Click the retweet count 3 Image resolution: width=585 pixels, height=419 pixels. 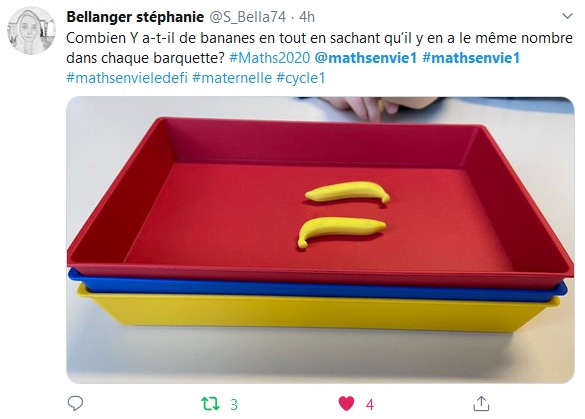(234, 404)
